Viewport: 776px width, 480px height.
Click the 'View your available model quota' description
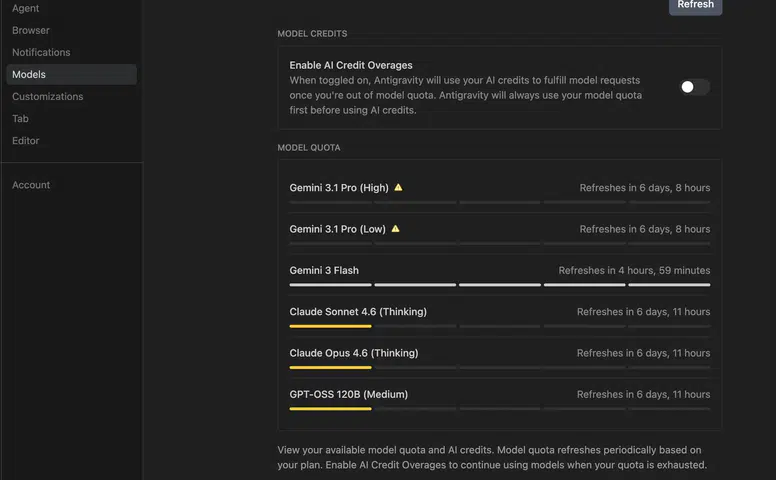coord(492,457)
